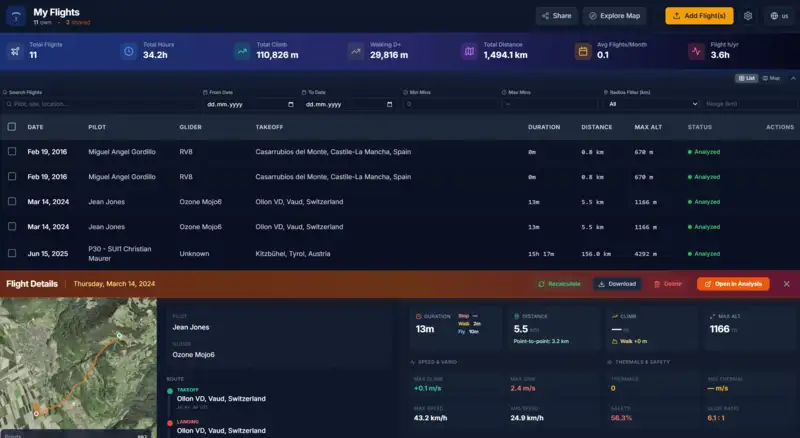Click the 4292 m max altitude value
The height and width of the screenshot is (438, 800).
coord(645,254)
